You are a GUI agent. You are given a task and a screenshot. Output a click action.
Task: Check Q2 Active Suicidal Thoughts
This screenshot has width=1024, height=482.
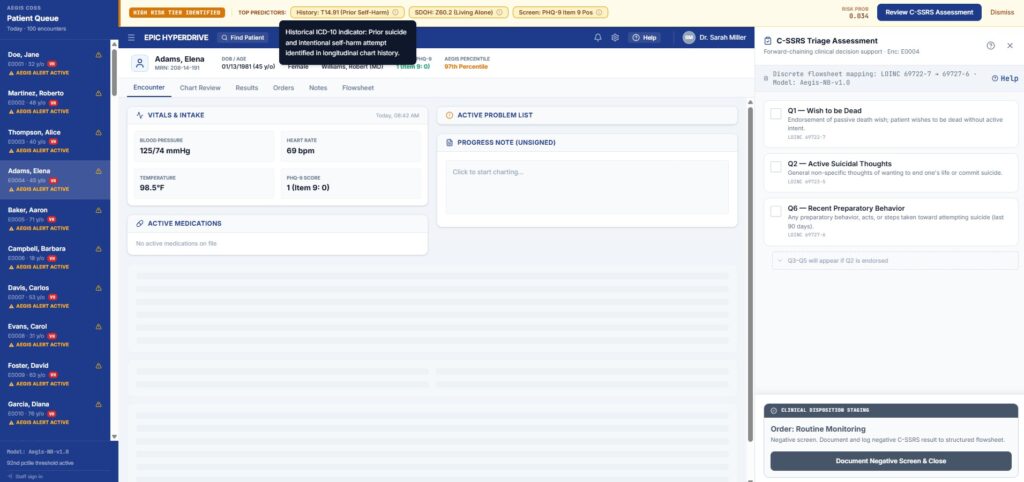pyautogui.click(x=776, y=167)
